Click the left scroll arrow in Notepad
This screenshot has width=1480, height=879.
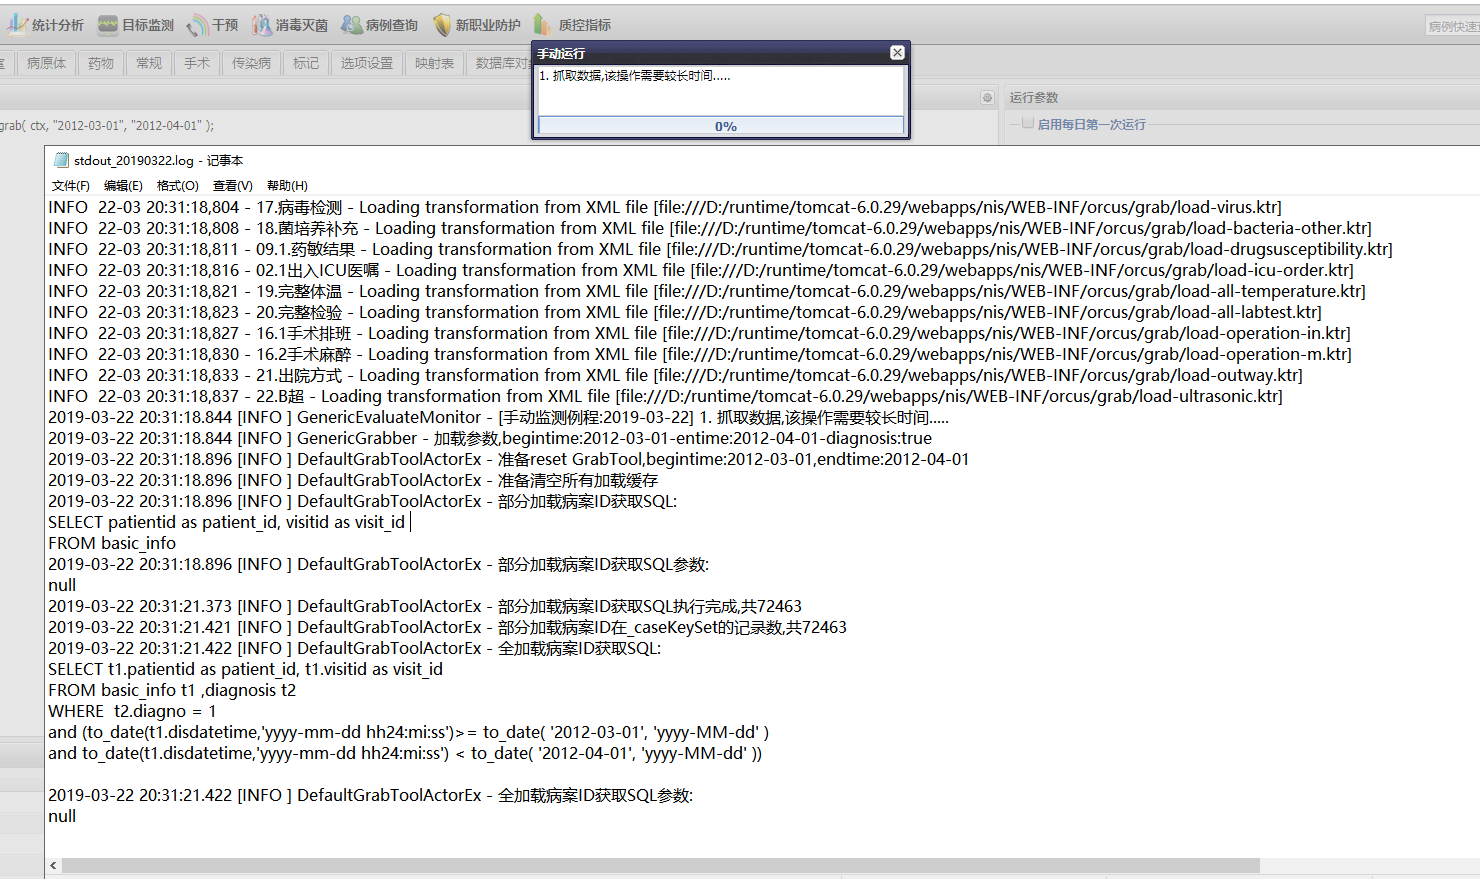click(53, 865)
